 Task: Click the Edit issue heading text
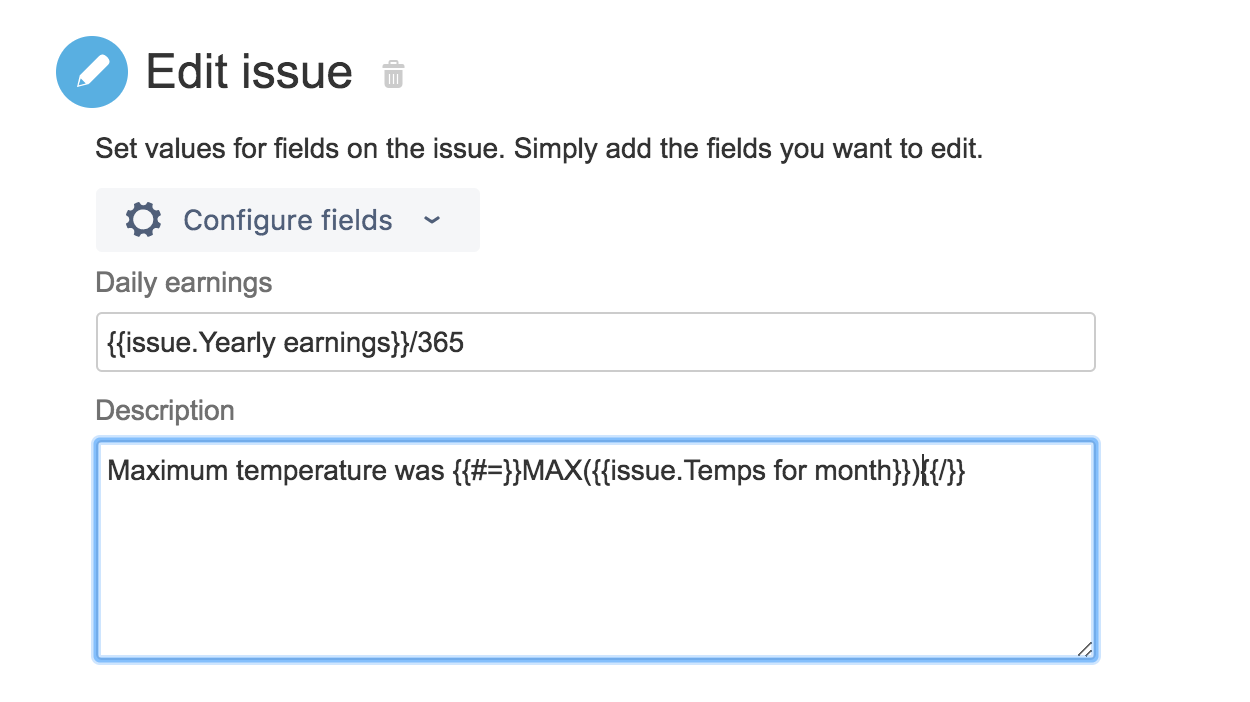click(x=249, y=72)
